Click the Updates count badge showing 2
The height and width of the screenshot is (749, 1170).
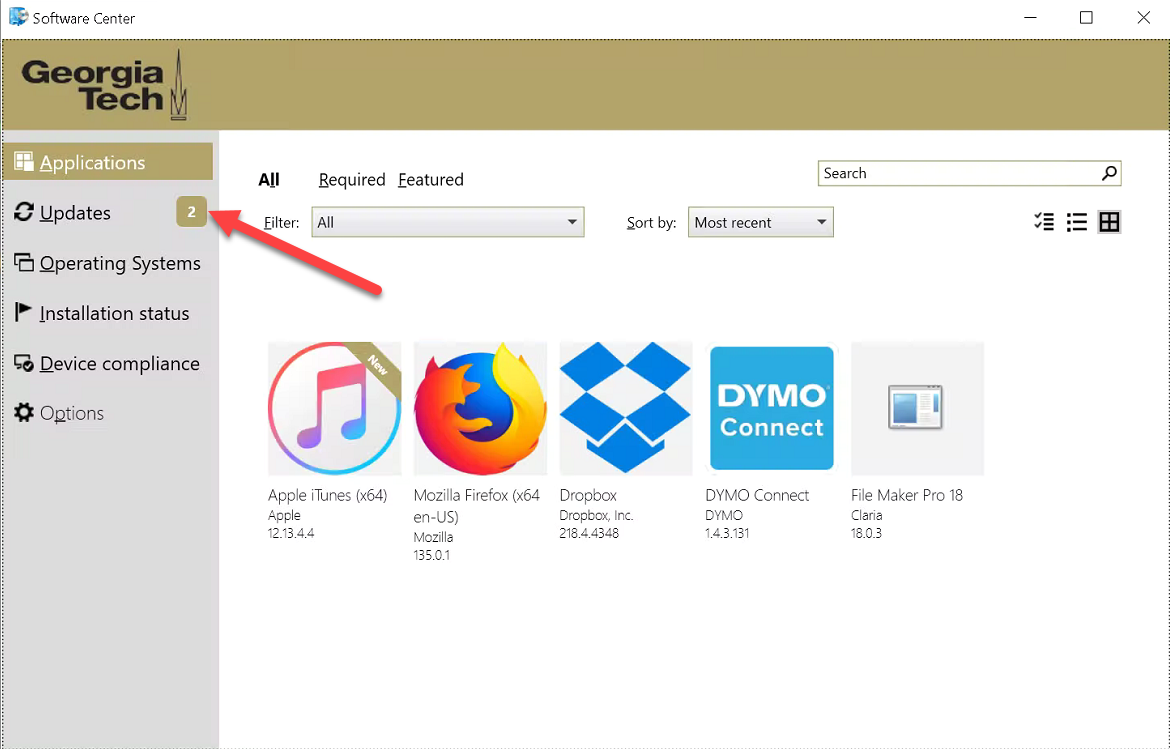pyautogui.click(x=191, y=212)
